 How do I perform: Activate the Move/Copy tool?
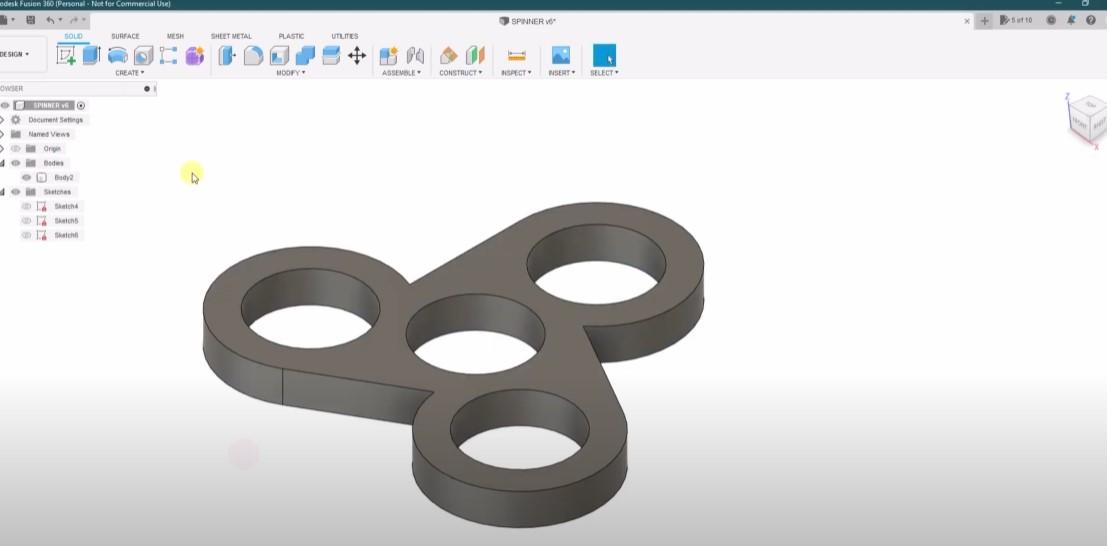357,55
